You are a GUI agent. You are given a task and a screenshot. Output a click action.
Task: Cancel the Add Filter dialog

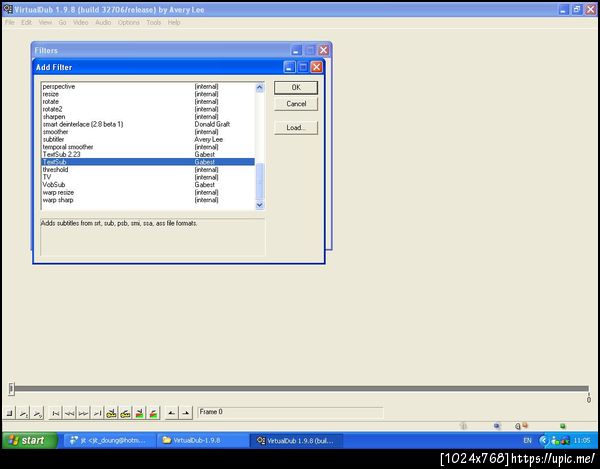[296, 104]
